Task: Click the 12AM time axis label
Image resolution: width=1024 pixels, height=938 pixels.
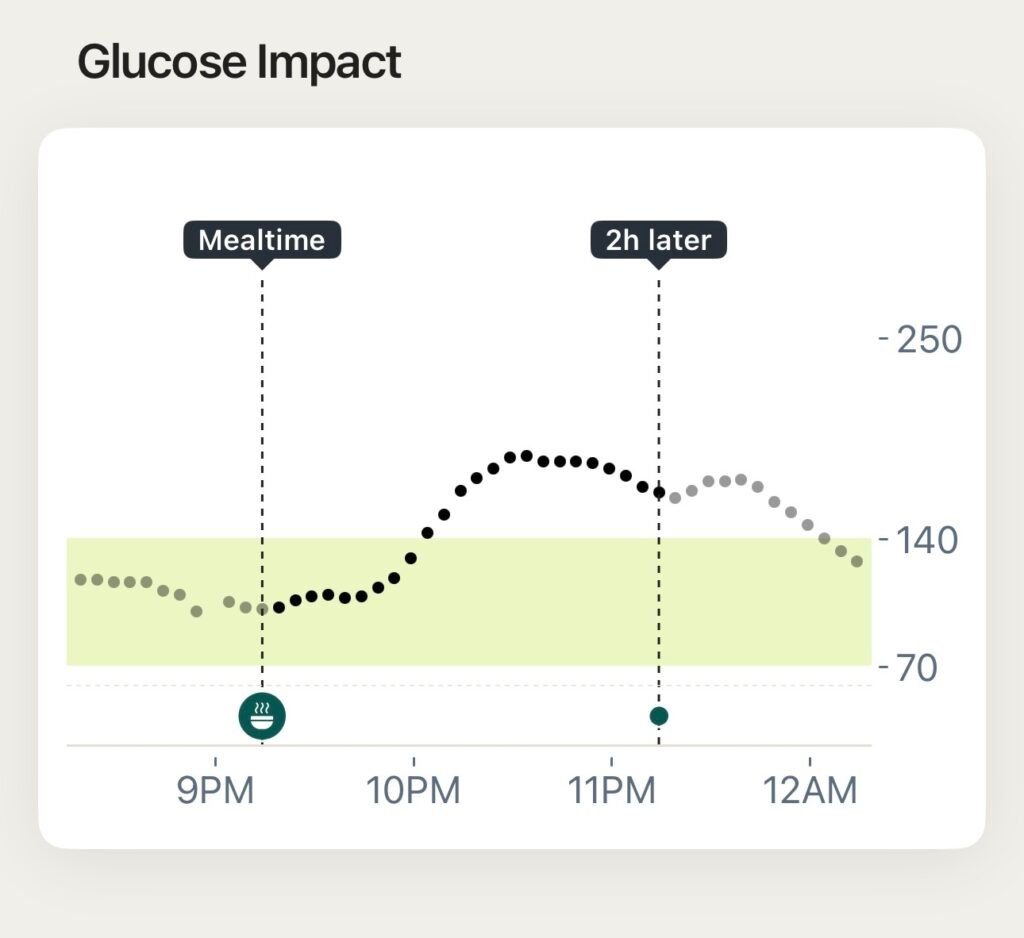Action: pyautogui.click(x=810, y=791)
